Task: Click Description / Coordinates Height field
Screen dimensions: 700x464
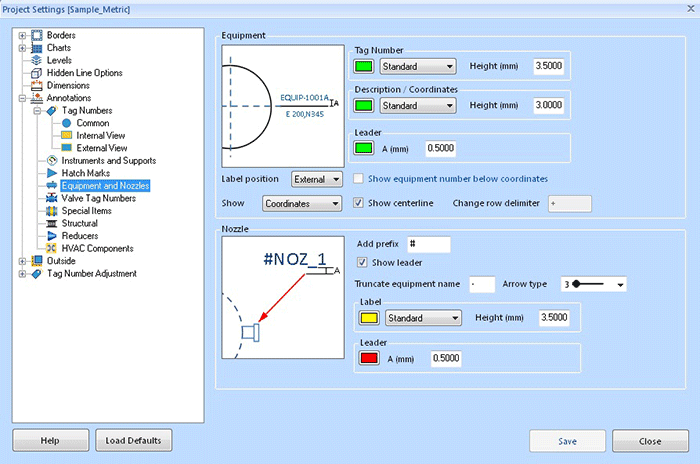Action: [x=549, y=105]
